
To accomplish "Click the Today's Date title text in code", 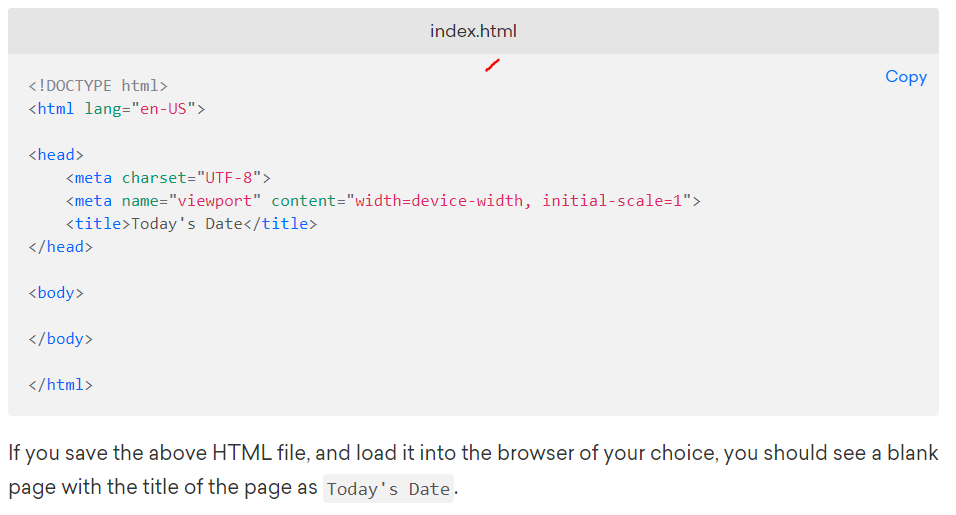I will tap(187, 224).
